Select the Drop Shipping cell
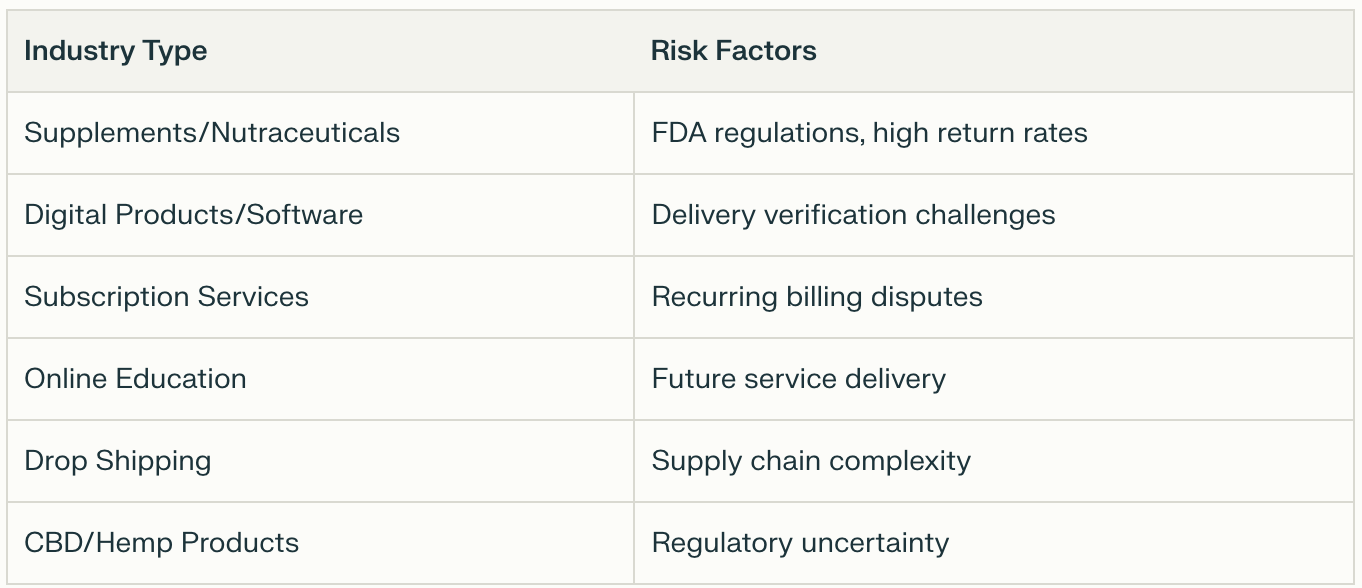 click(x=118, y=461)
